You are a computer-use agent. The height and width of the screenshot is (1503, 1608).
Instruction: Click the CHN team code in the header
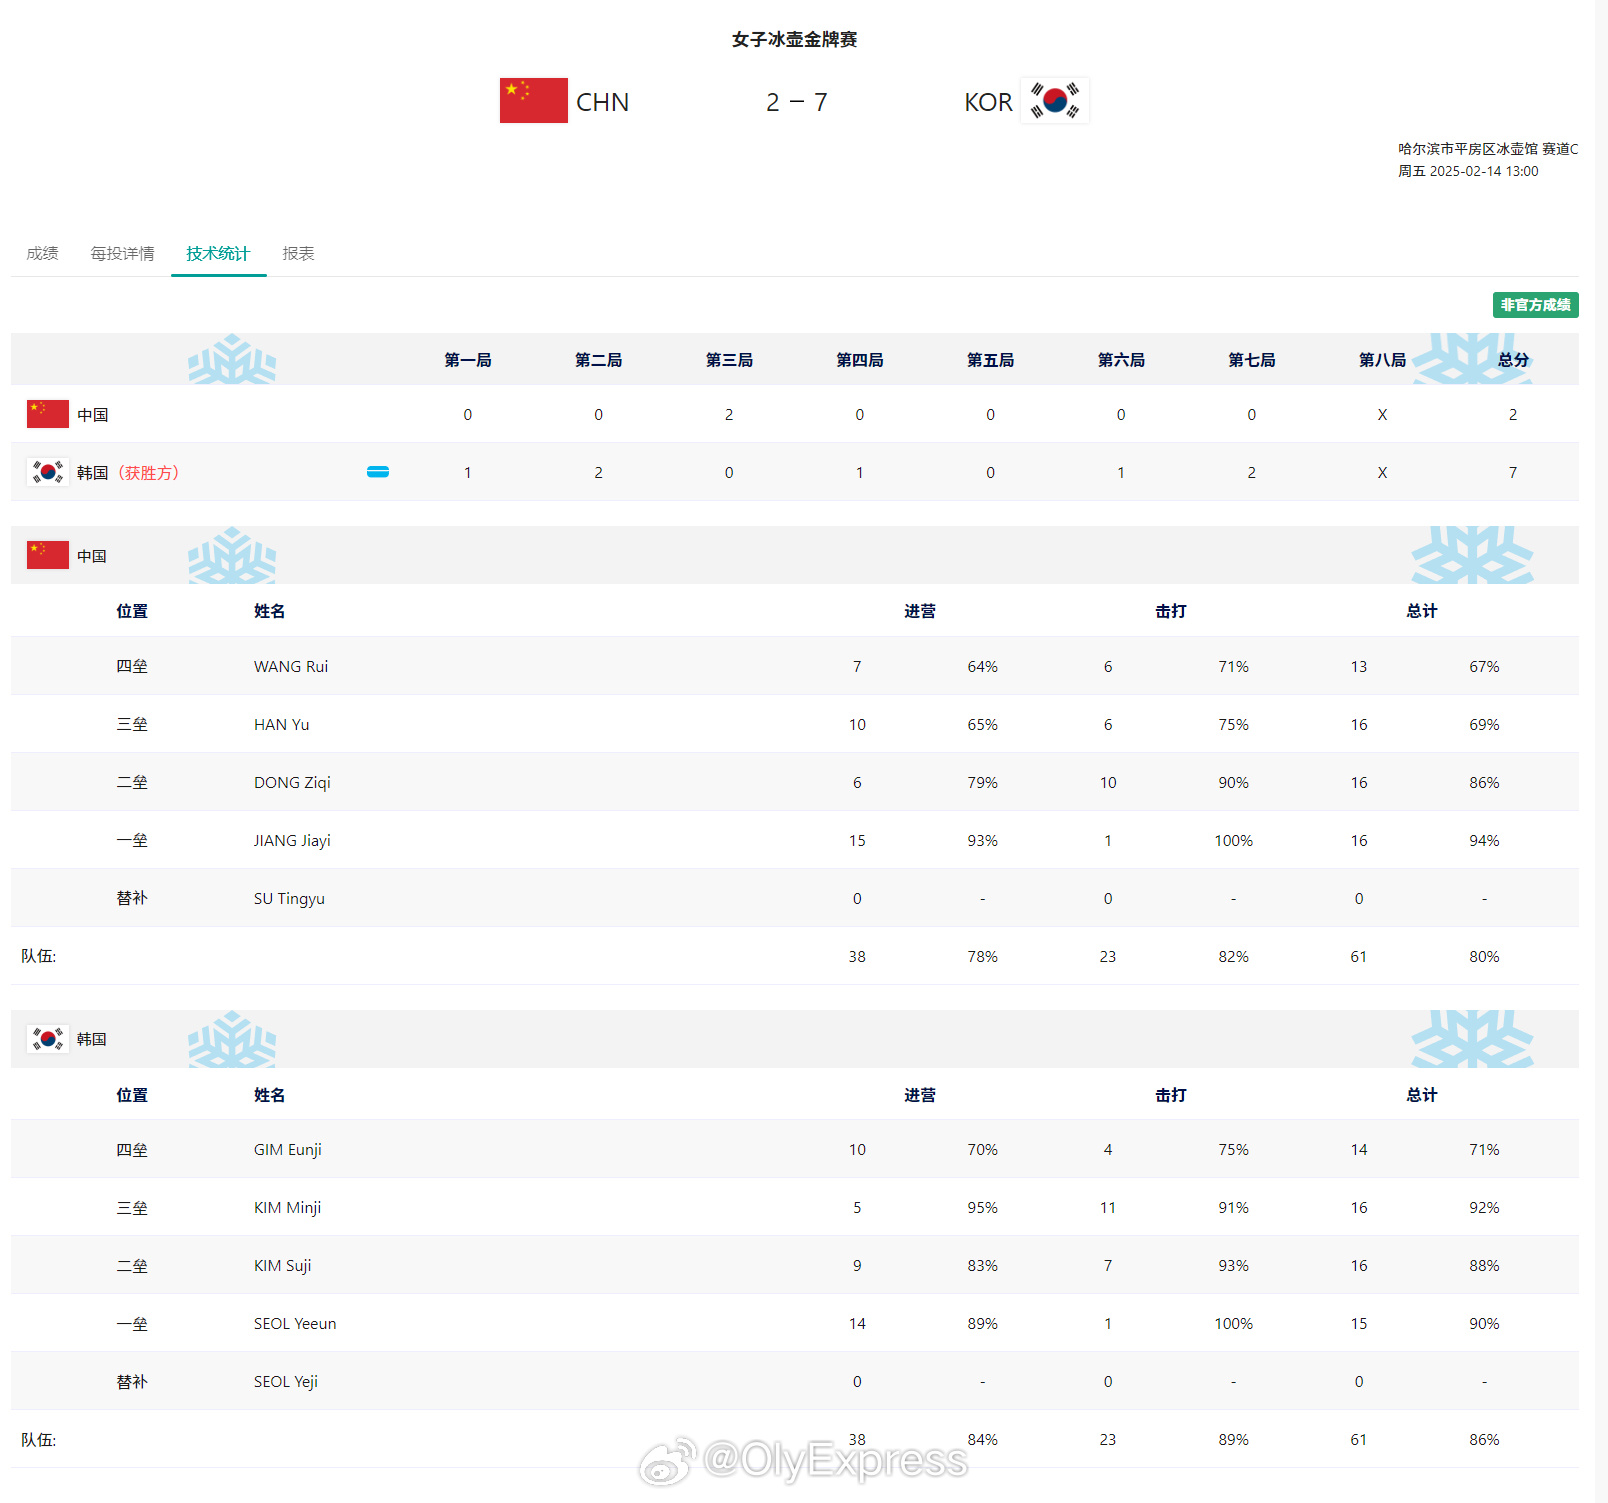point(602,102)
